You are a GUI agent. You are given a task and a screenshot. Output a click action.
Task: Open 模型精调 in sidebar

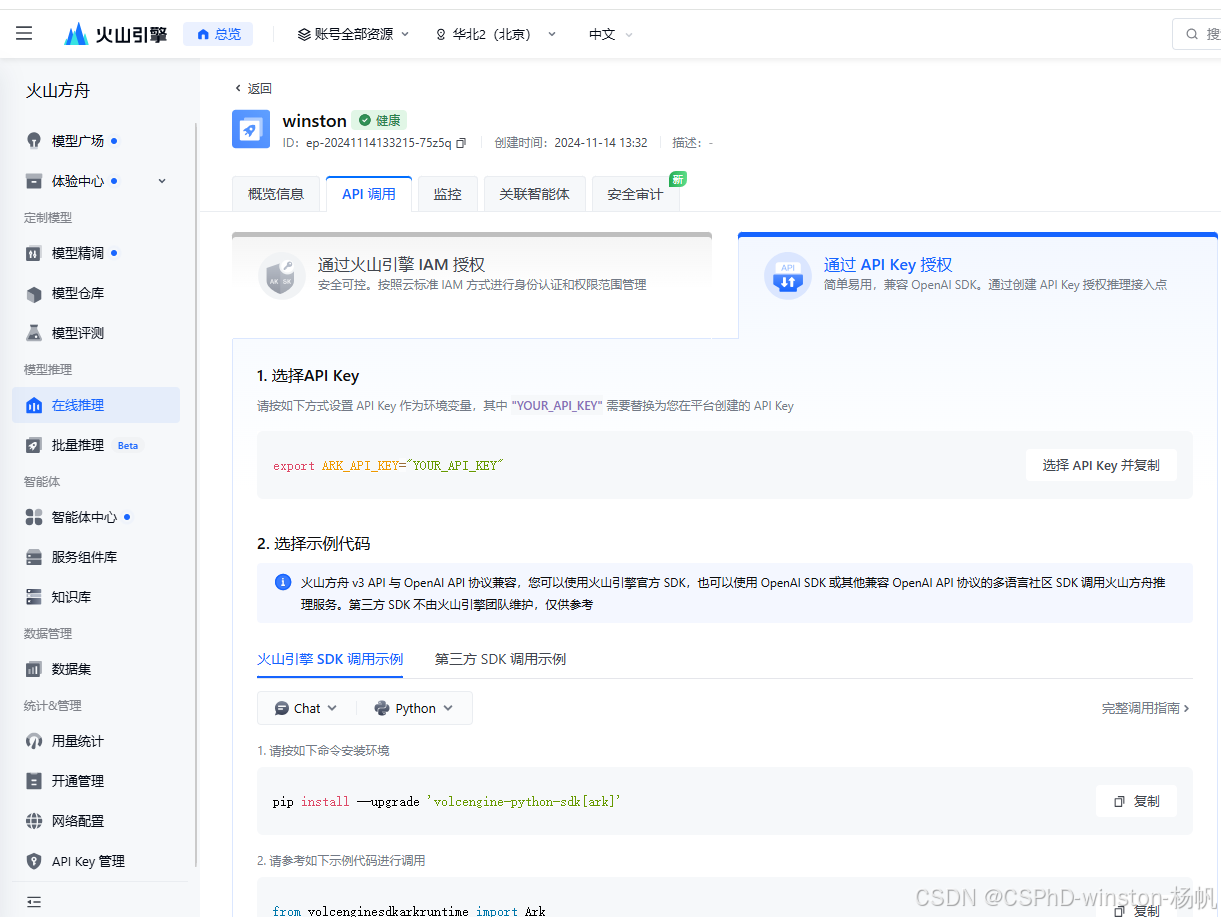96,253
